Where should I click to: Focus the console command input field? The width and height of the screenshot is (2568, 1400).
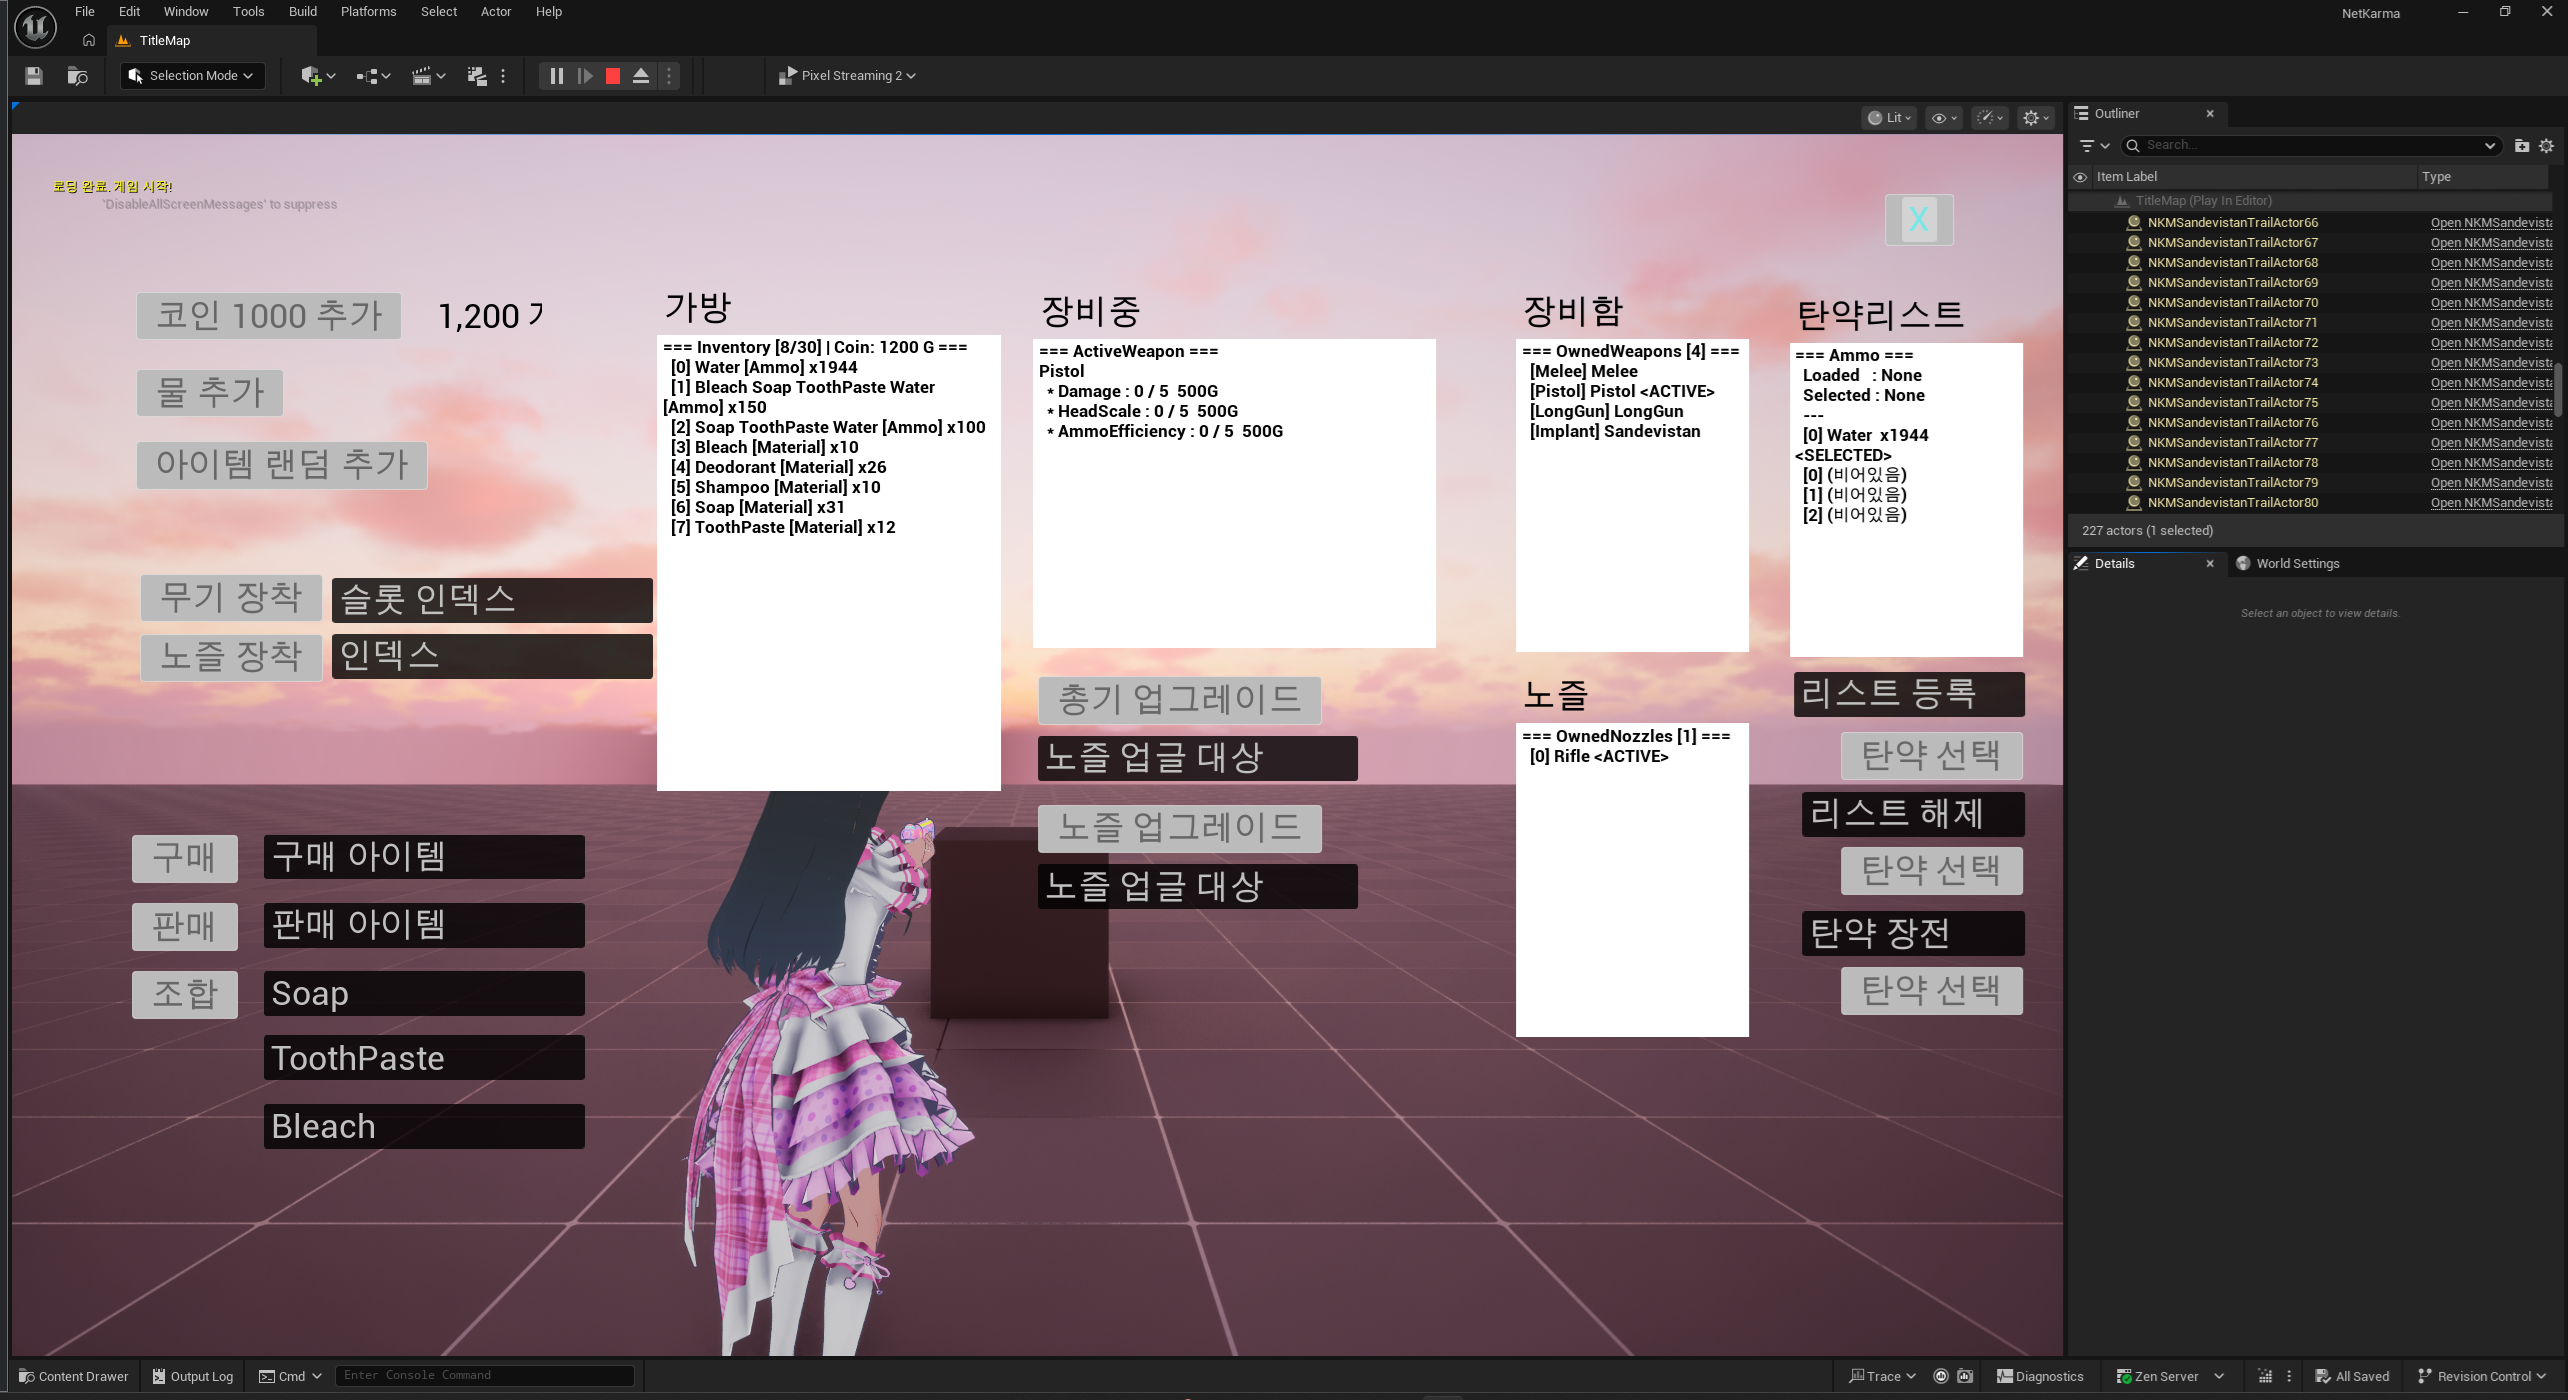485,1376
